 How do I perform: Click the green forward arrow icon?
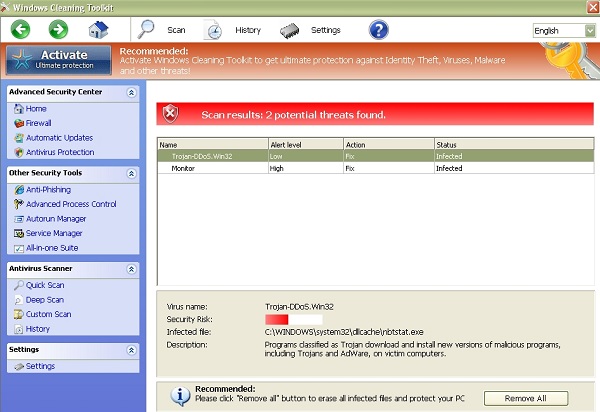[57, 29]
